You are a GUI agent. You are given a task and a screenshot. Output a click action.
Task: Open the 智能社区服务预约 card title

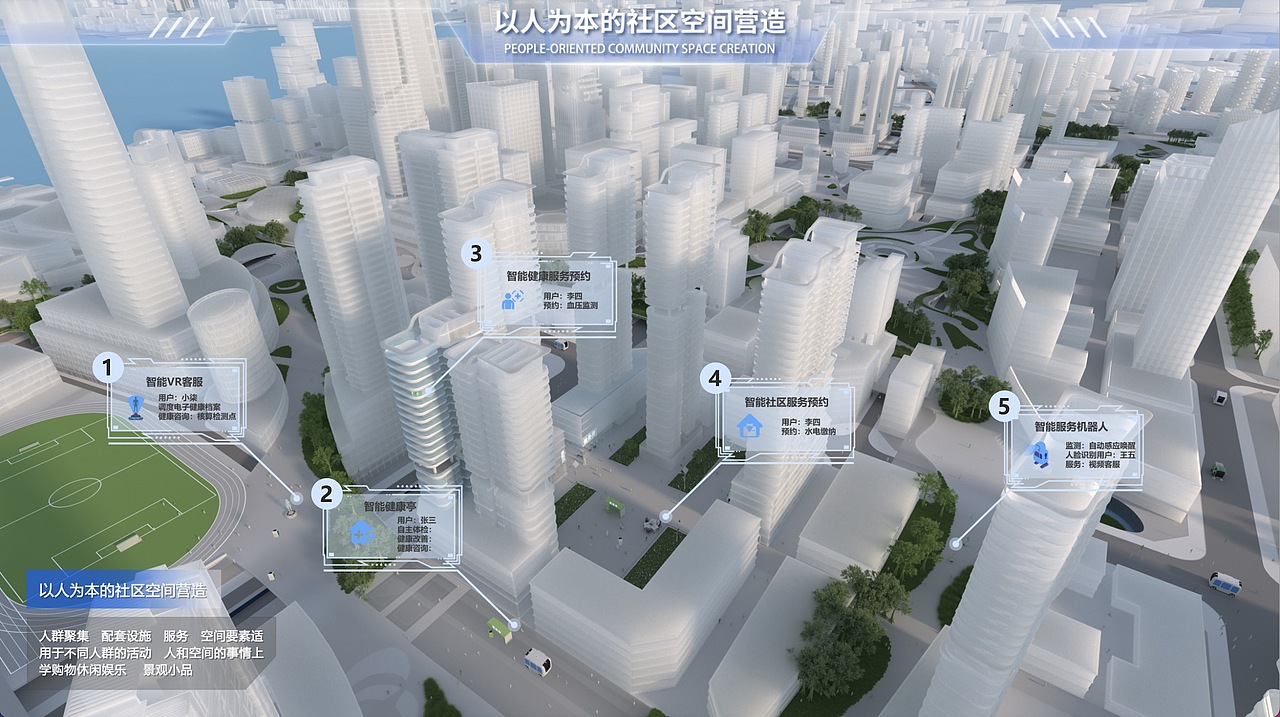click(x=786, y=402)
